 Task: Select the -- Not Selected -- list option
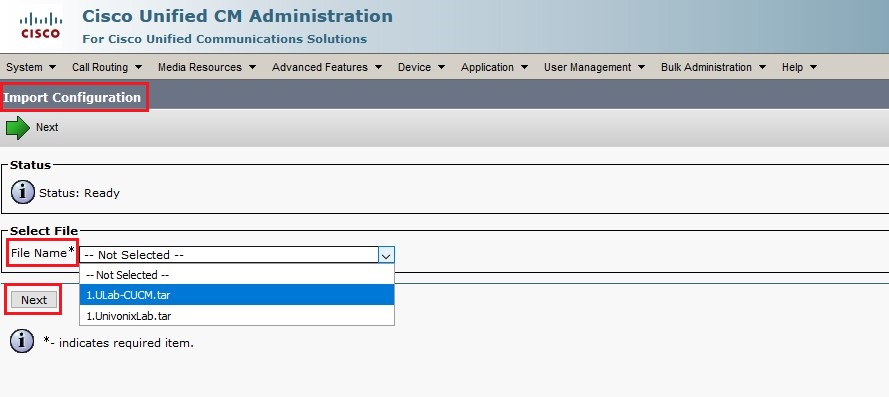(x=237, y=275)
